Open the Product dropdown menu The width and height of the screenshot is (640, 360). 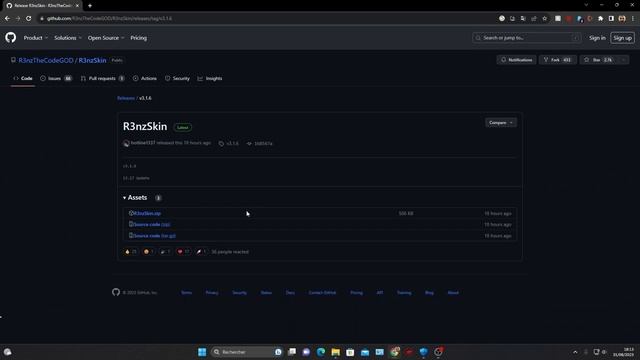coord(36,38)
